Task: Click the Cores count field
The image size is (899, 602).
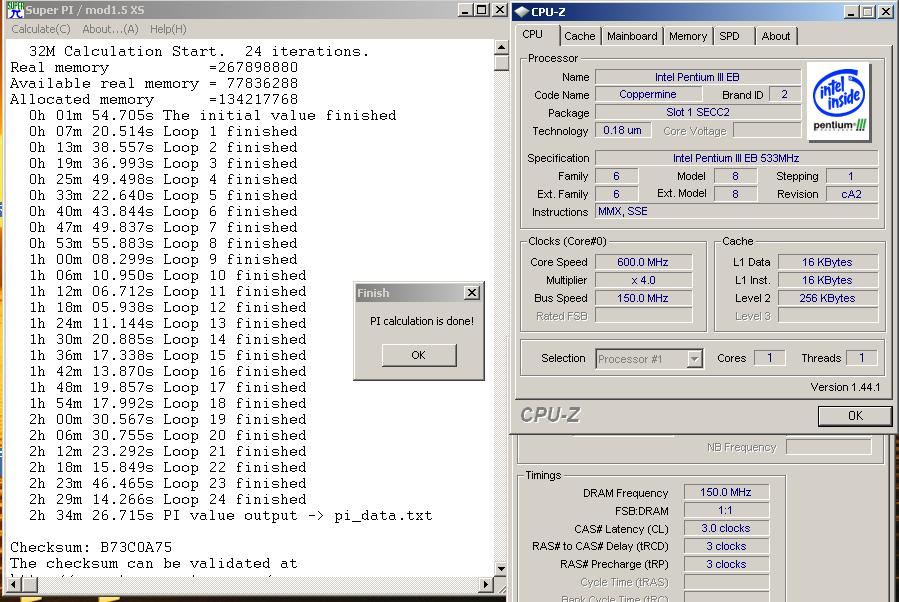Action: (x=769, y=358)
